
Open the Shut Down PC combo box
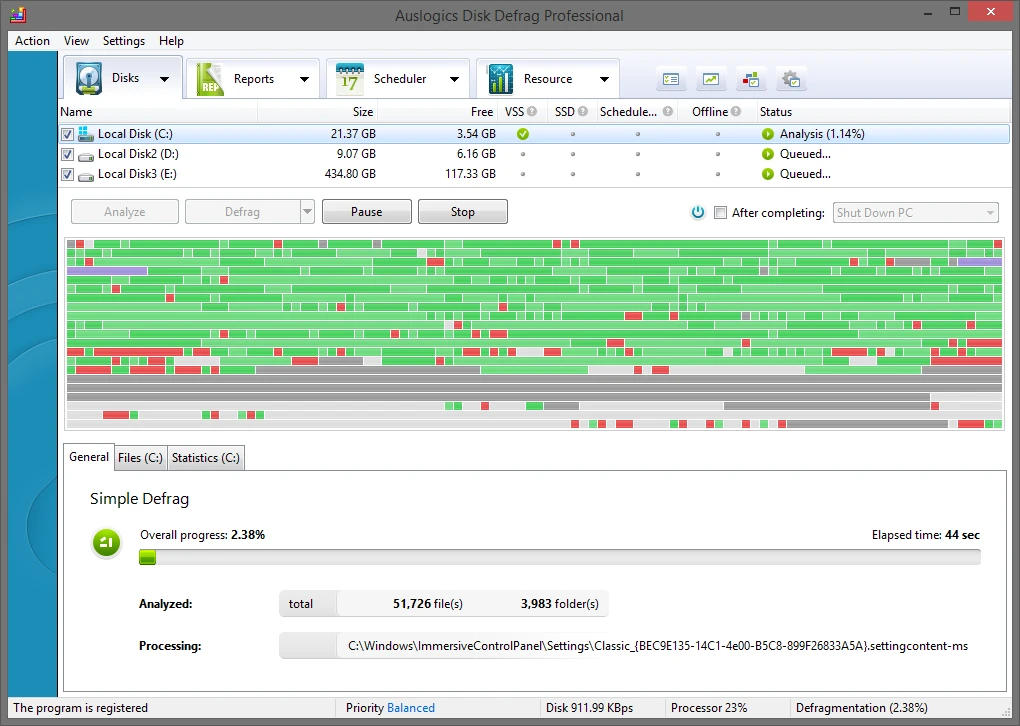(x=915, y=212)
